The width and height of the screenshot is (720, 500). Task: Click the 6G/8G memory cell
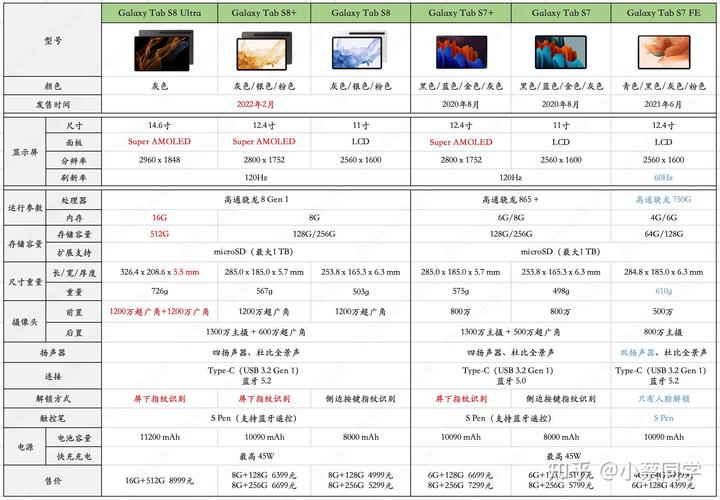510,217
